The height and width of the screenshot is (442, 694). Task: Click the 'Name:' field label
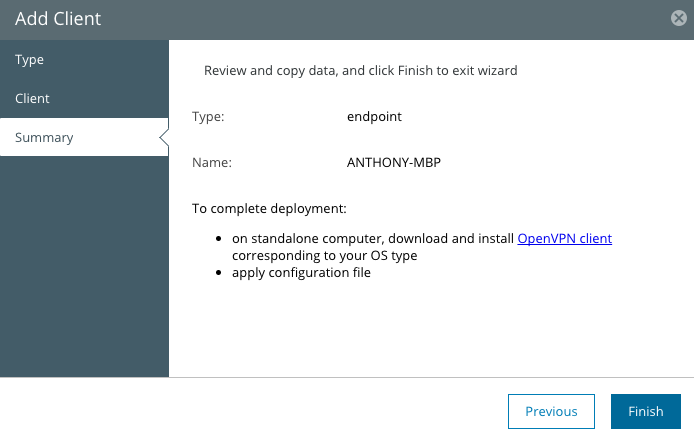point(212,162)
